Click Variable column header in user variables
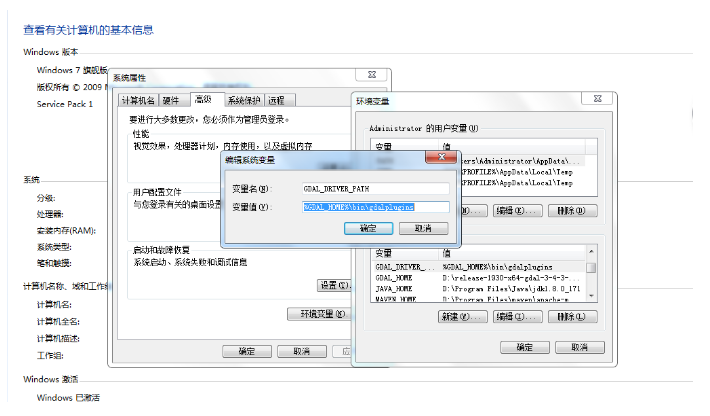The height and width of the screenshot is (416, 710). pyautogui.click(x=404, y=146)
